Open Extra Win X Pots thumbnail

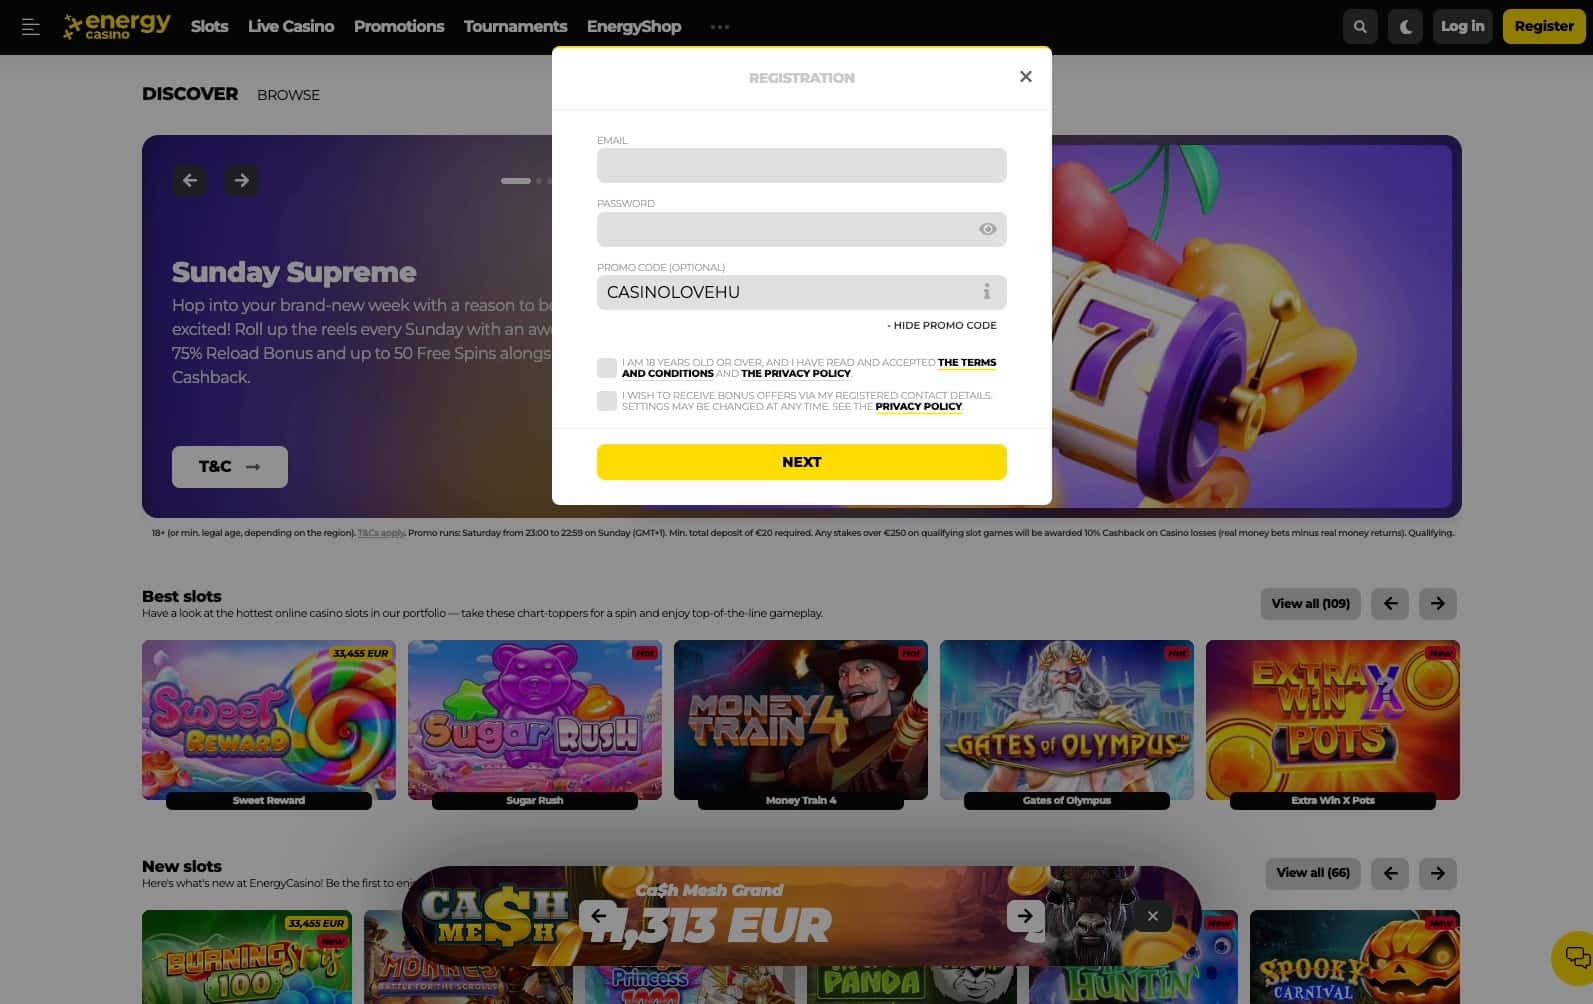click(x=1333, y=721)
